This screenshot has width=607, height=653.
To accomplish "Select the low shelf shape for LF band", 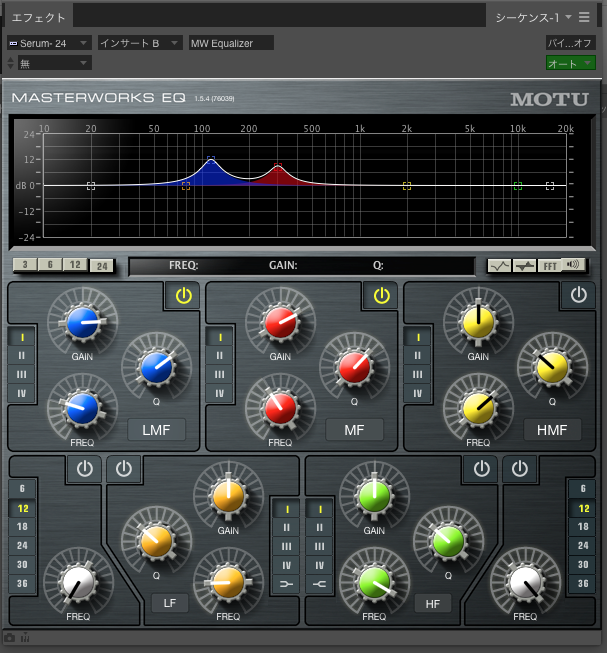I will point(286,584).
